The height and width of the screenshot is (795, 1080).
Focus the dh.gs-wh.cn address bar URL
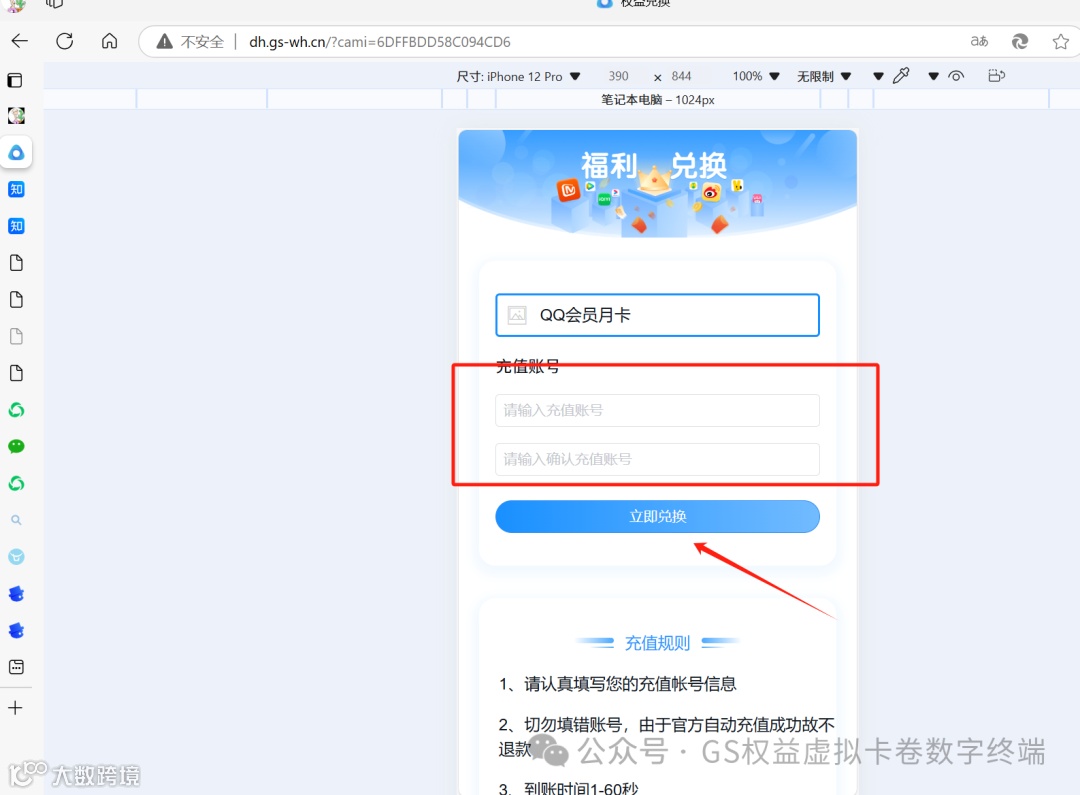380,42
